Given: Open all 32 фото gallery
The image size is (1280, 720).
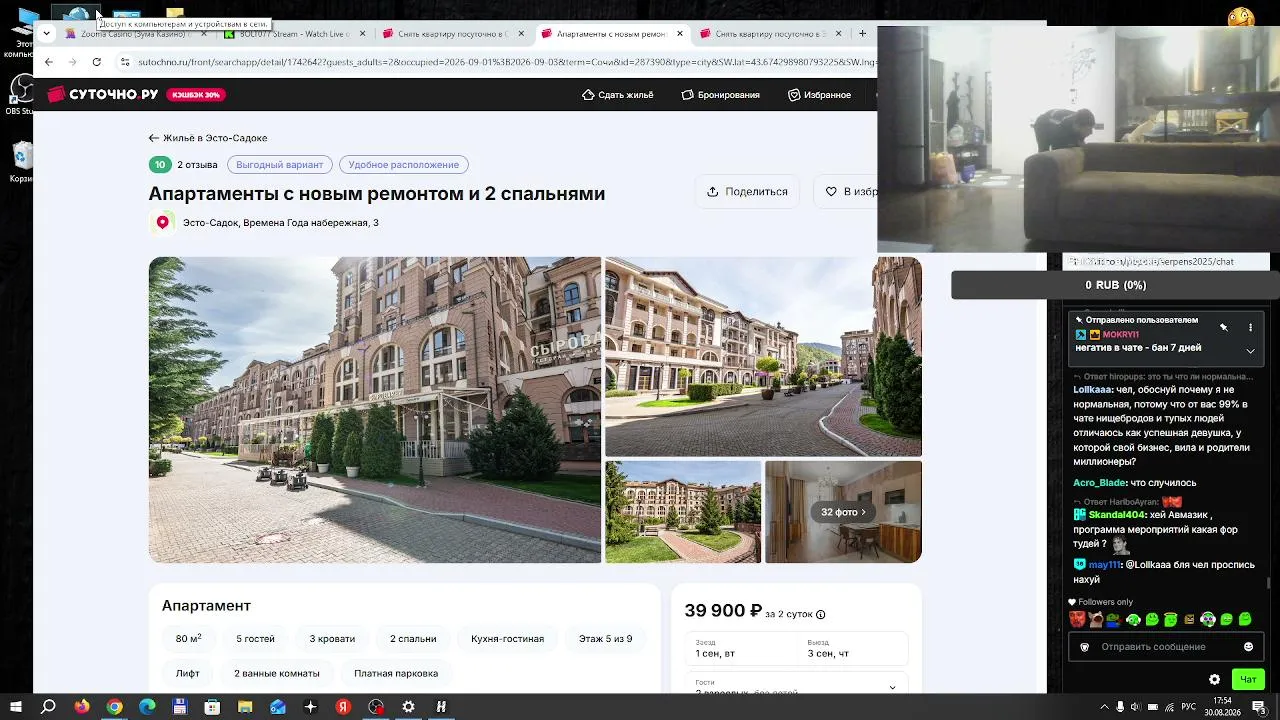Looking at the screenshot, I should point(843,512).
